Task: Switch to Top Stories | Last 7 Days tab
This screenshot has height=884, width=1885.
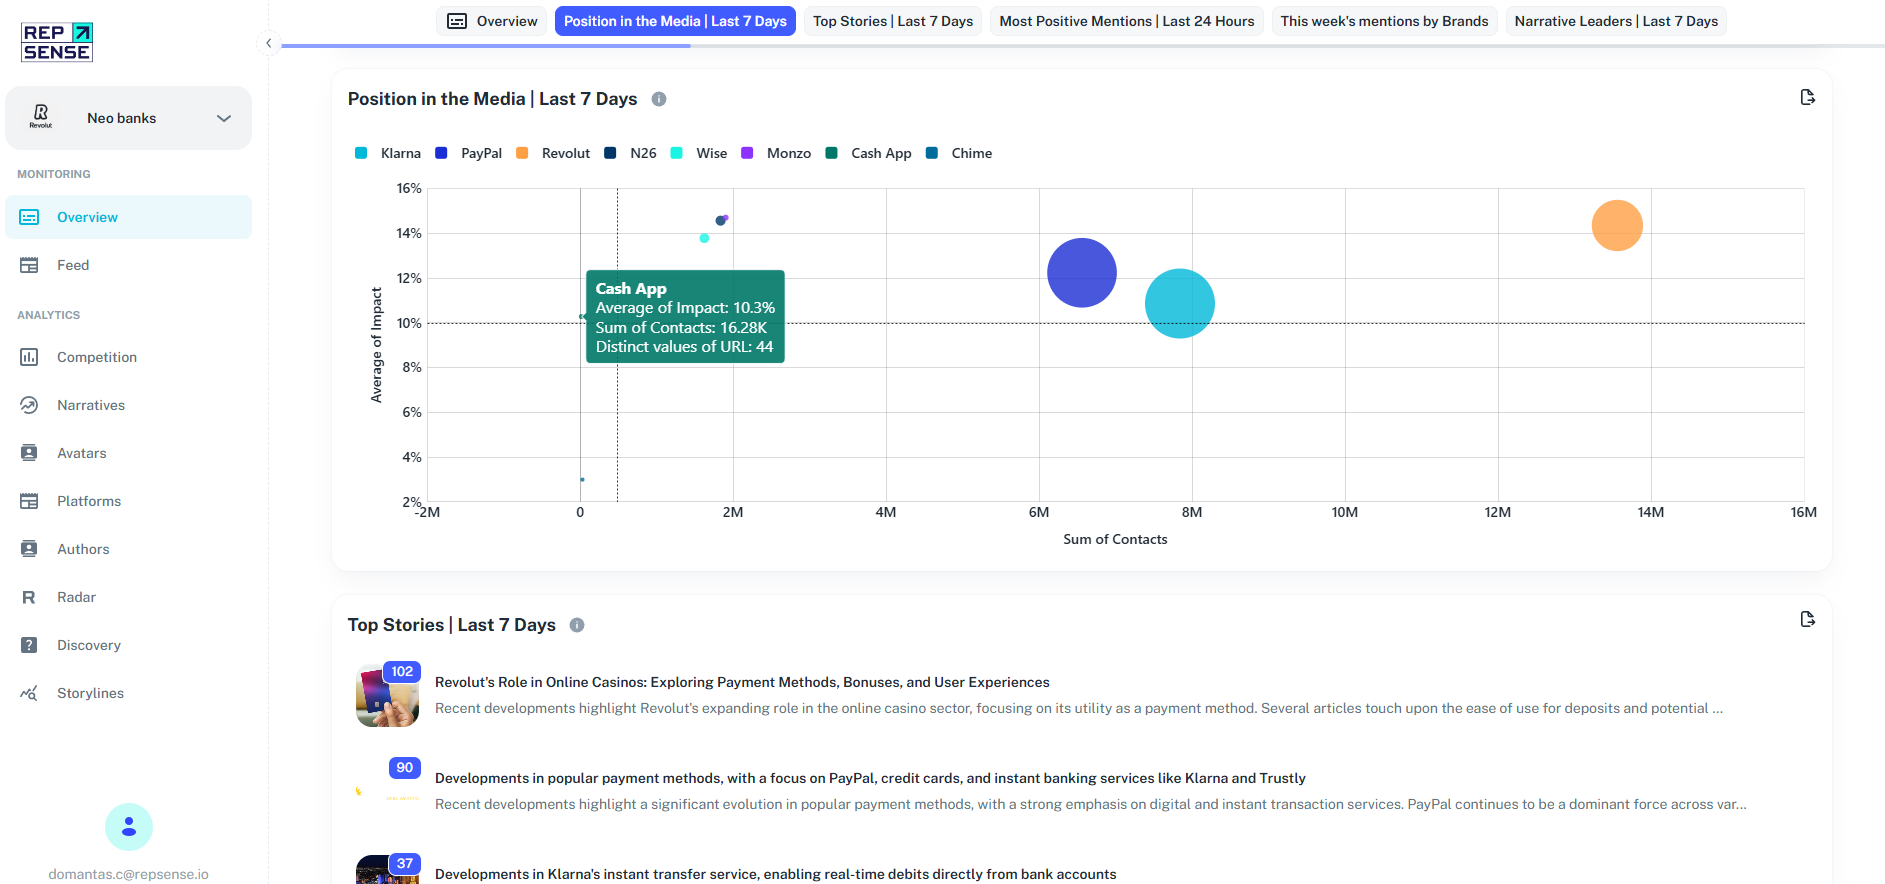Action: pos(893,21)
